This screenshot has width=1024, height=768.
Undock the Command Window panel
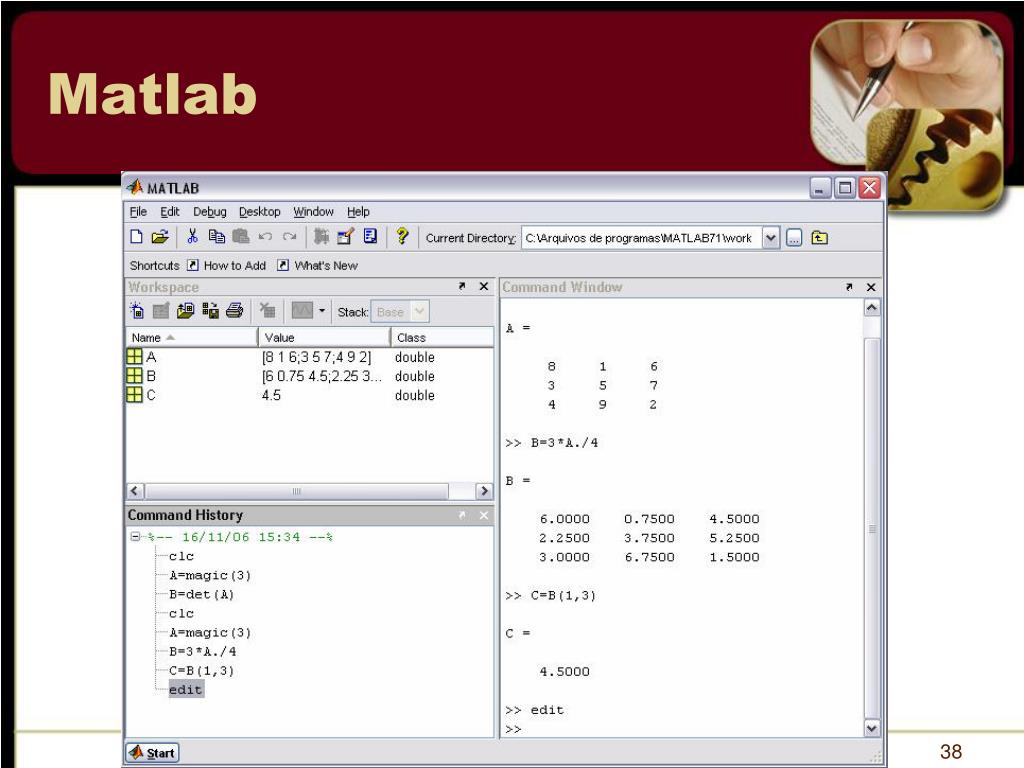coord(849,287)
